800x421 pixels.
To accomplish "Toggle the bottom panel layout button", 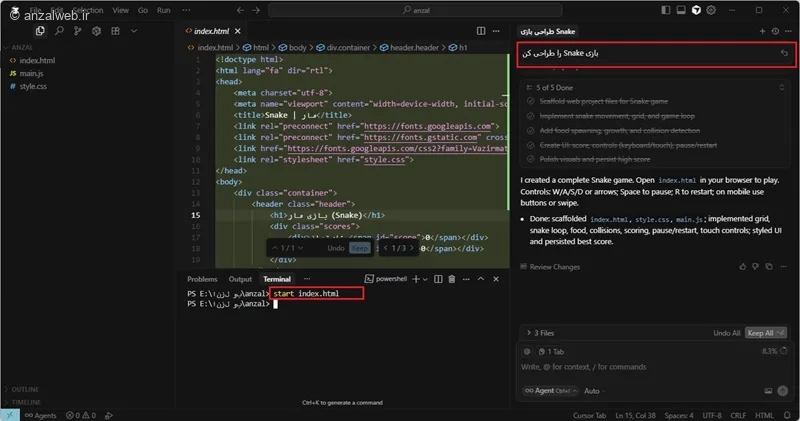I will click(x=680, y=10).
